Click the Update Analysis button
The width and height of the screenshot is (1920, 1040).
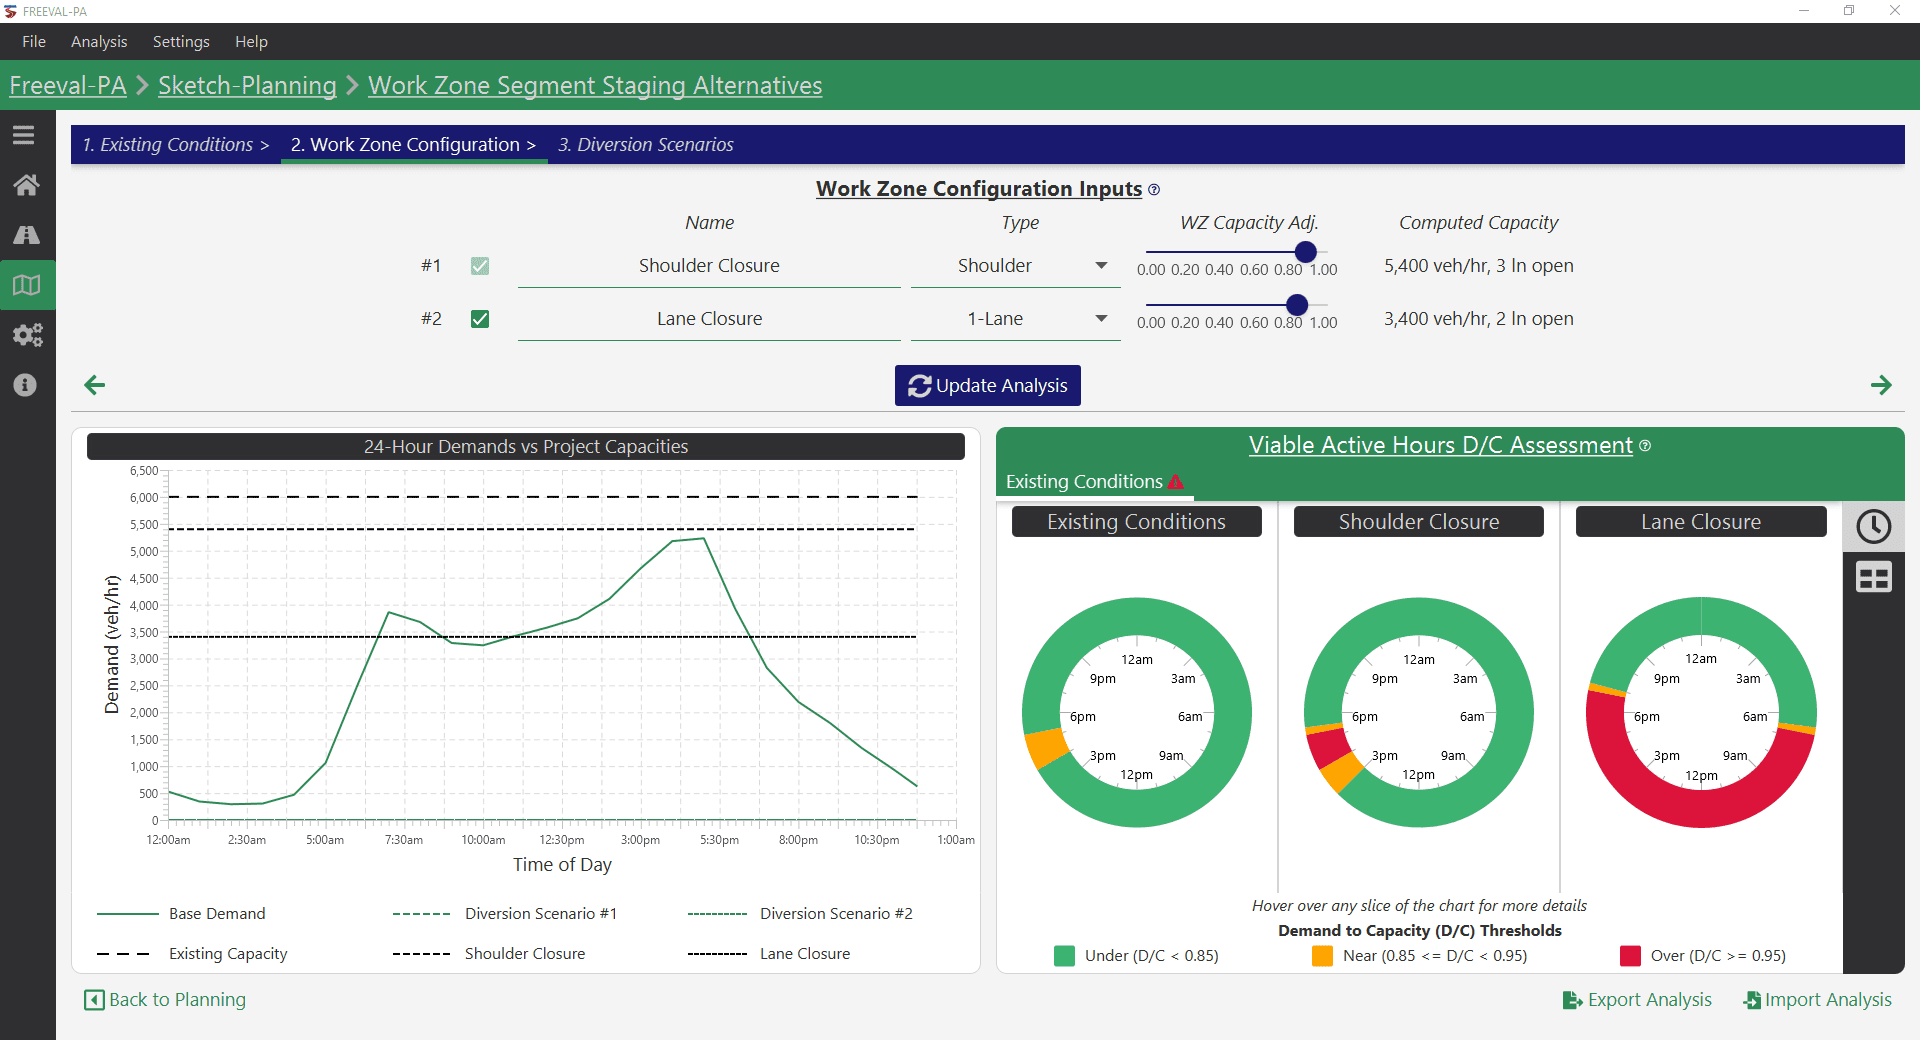click(988, 386)
